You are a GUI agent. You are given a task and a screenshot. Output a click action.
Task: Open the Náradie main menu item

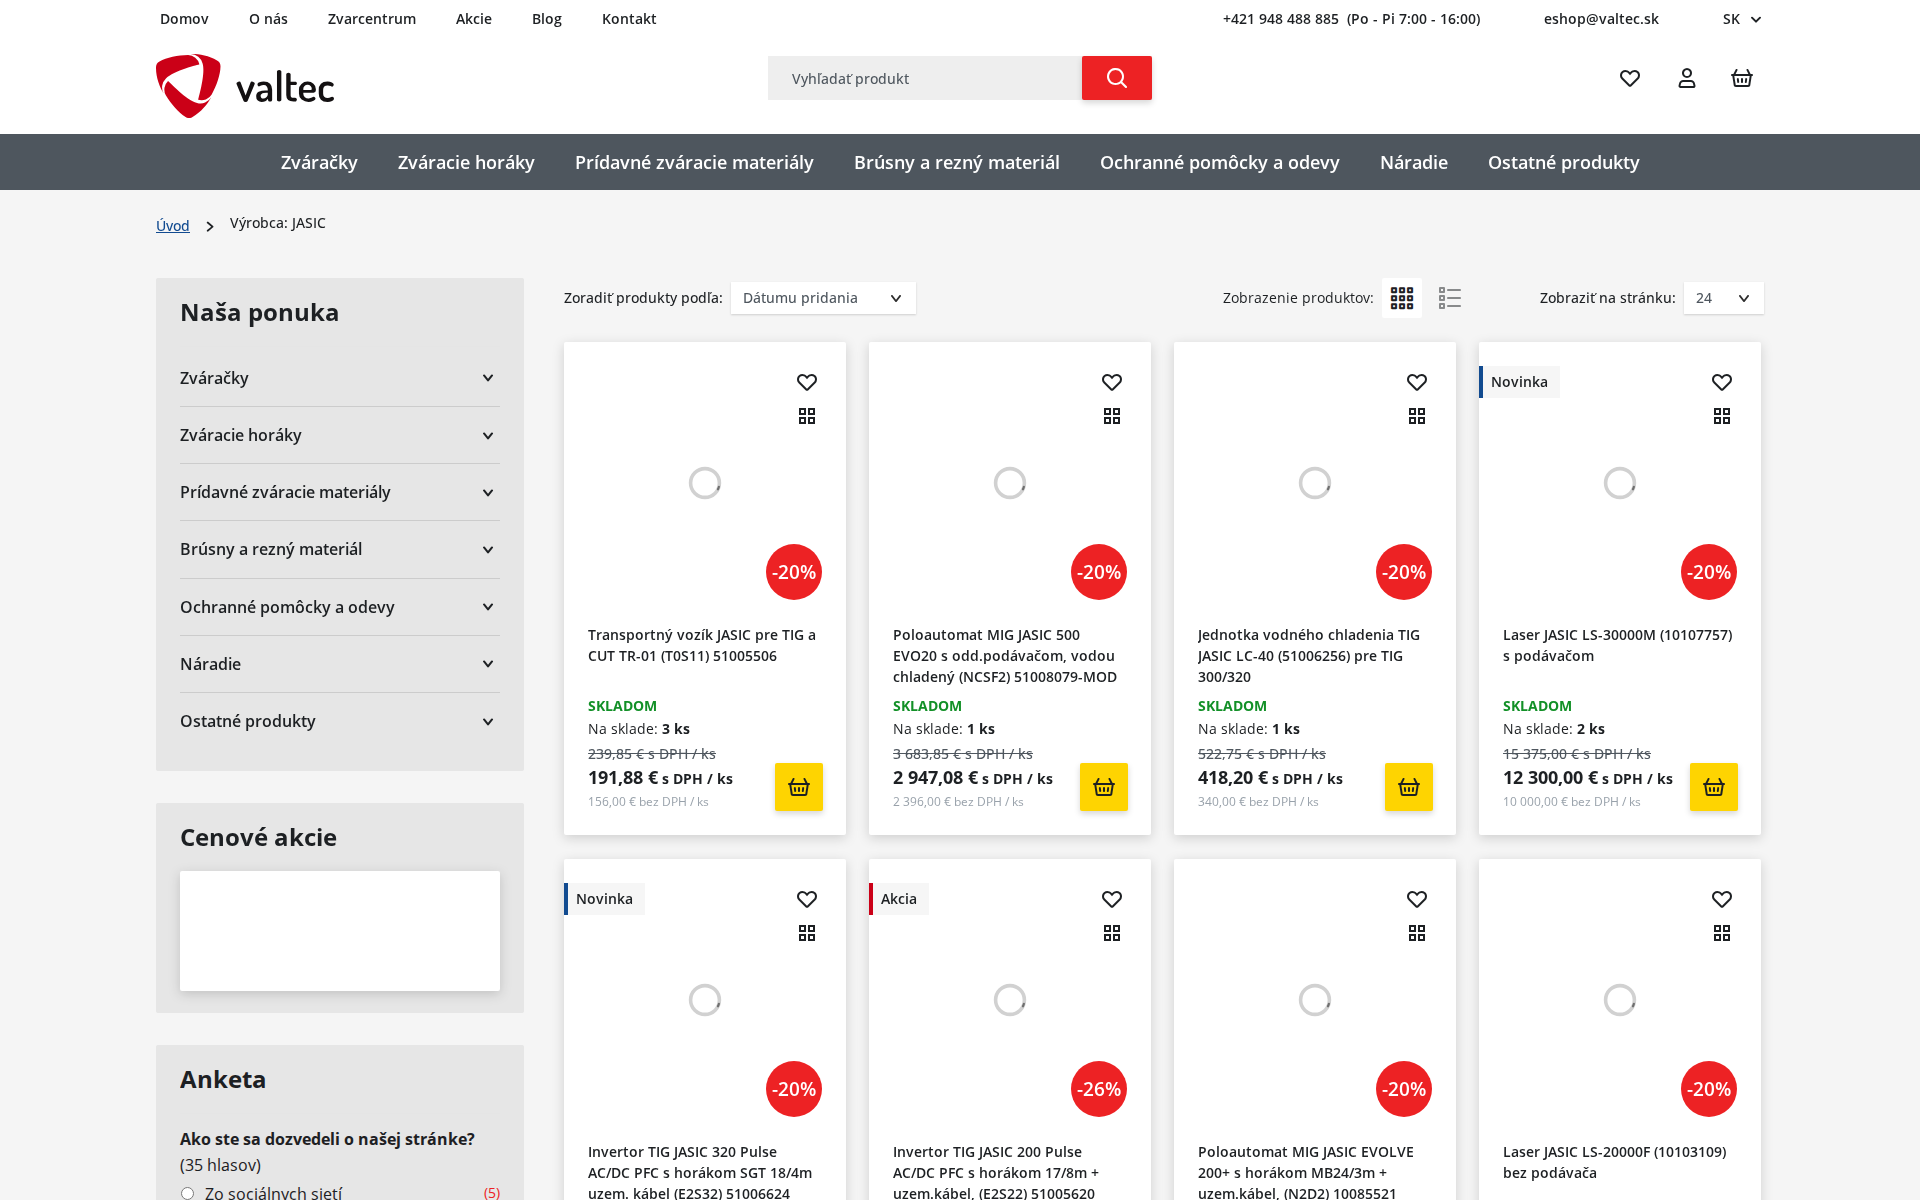click(x=1413, y=162)
